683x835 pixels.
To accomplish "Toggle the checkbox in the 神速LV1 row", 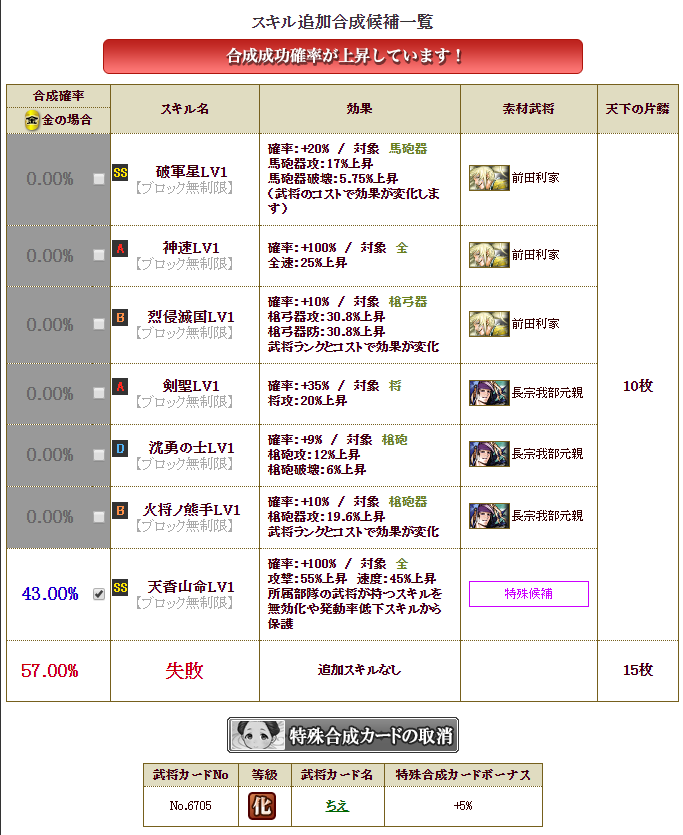I will point(98,256).
